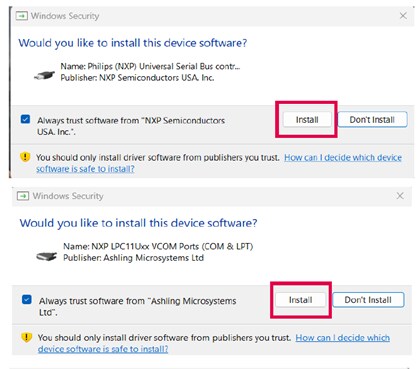
Task: Click the port connector icon beside NXP LPC11Uxx
Action: (47, 256)
